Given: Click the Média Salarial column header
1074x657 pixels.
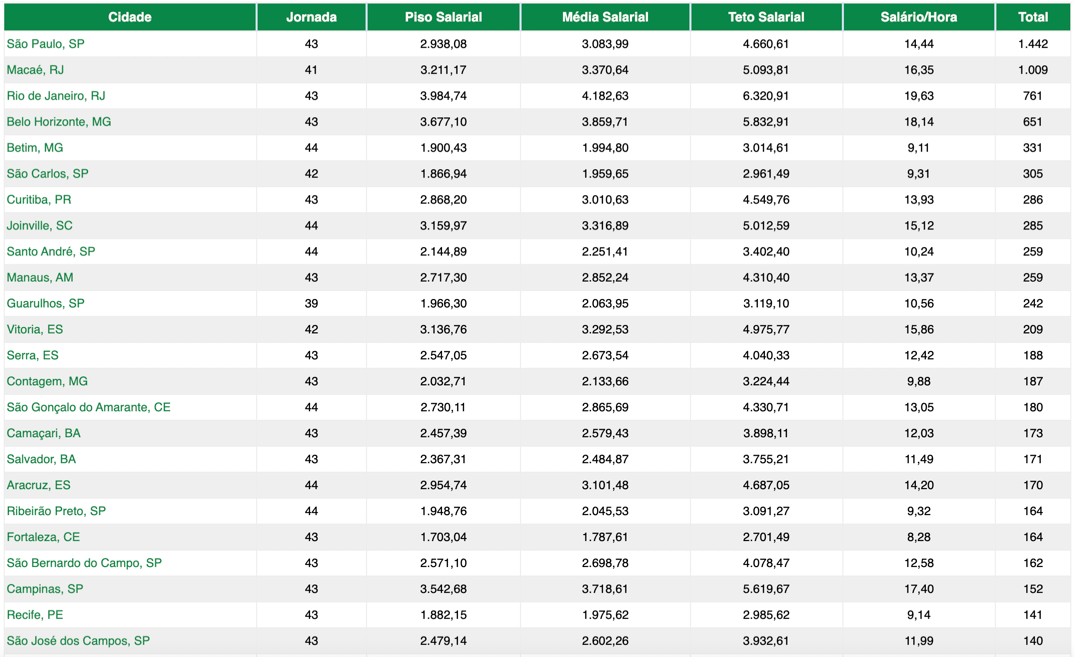Looking at the screenshot, I should (605, 17).
